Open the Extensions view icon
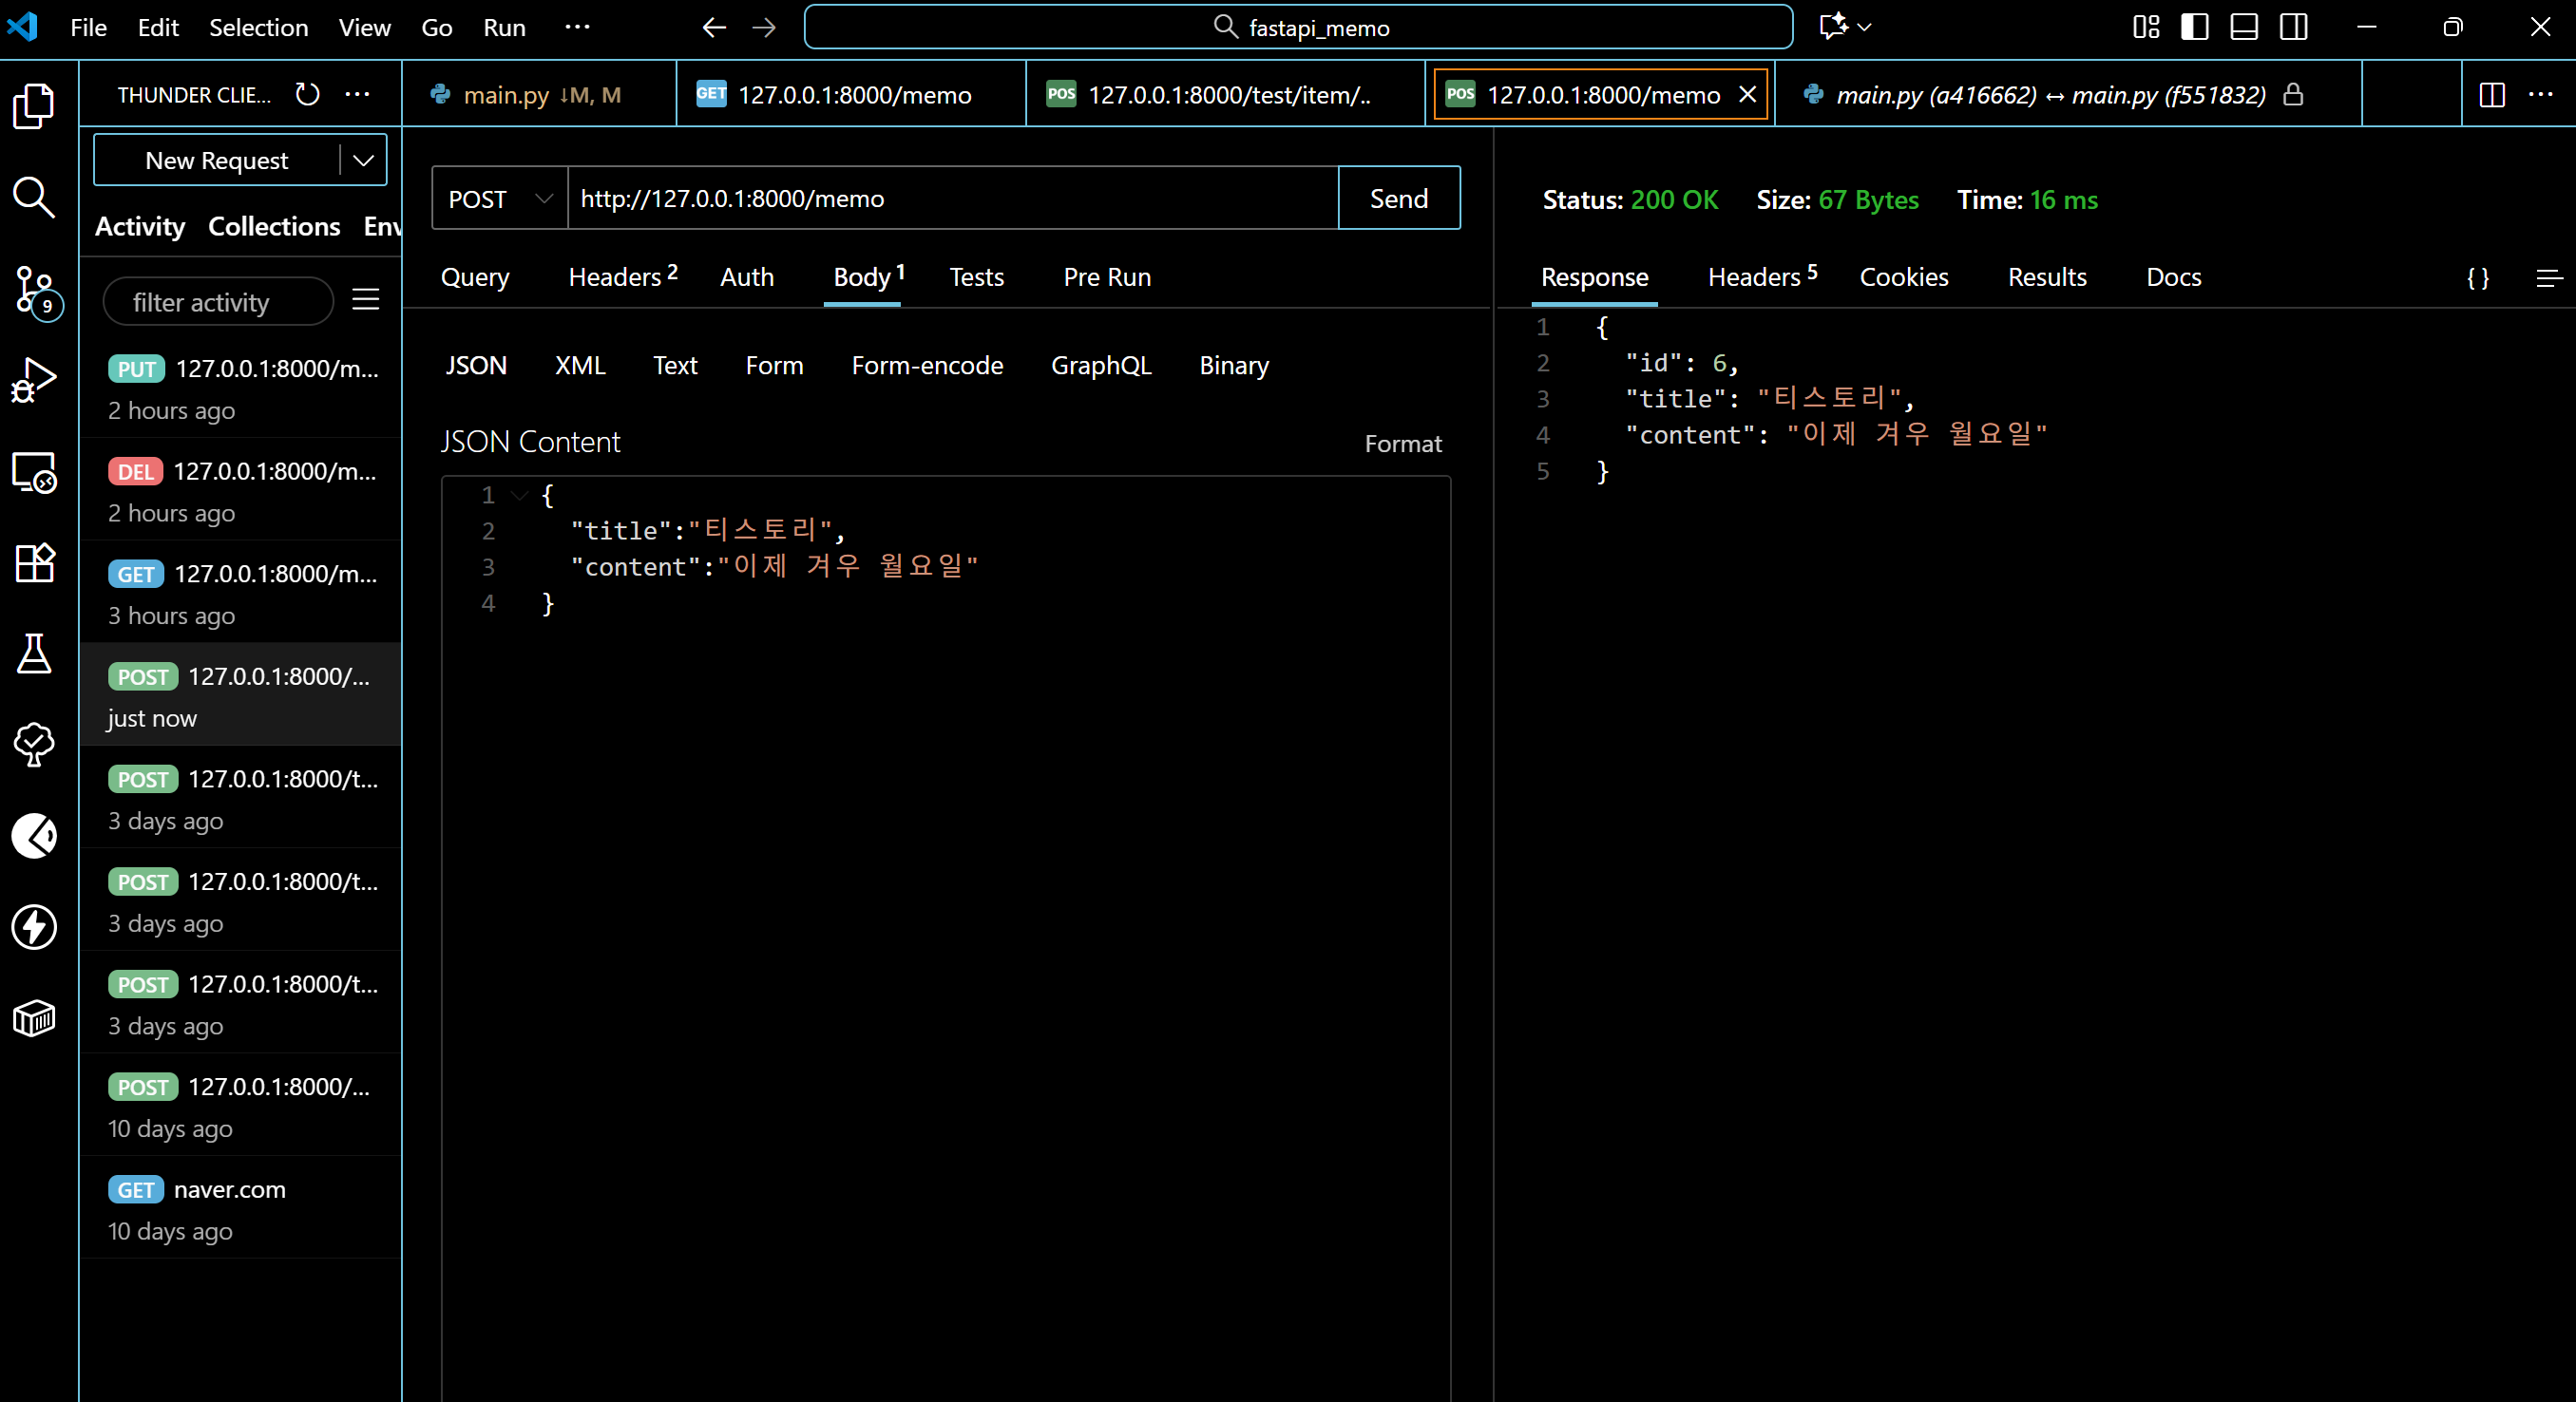The height and width of the screenshot is (1402, 2576). click(x=34, y=563)
